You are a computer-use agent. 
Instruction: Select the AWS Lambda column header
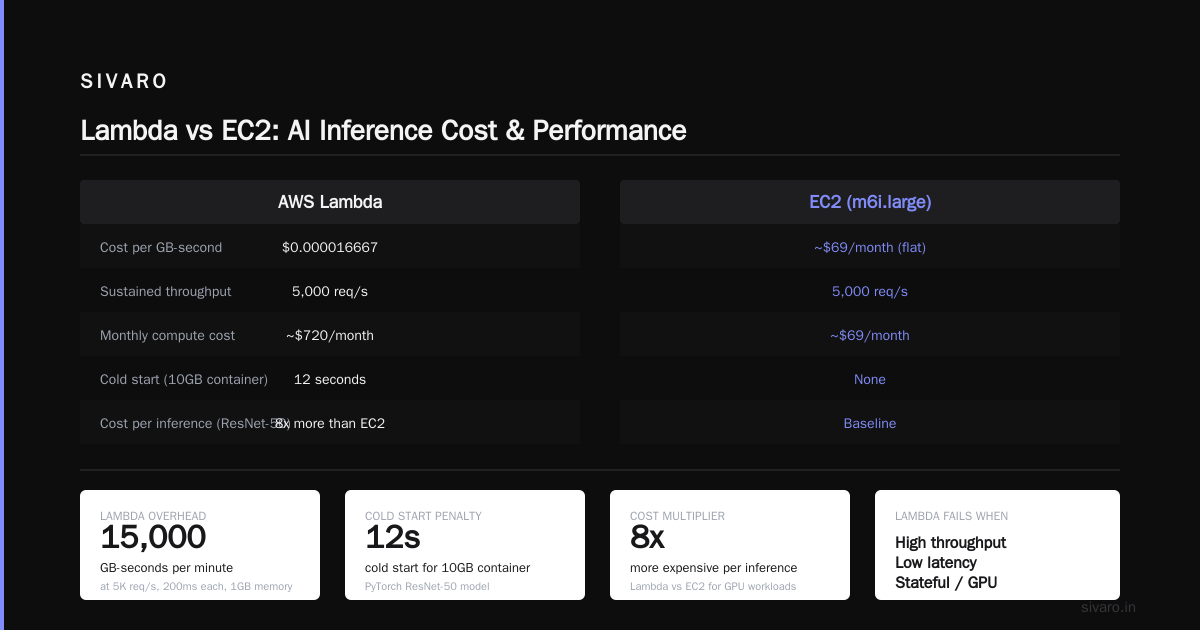point(330,202)
